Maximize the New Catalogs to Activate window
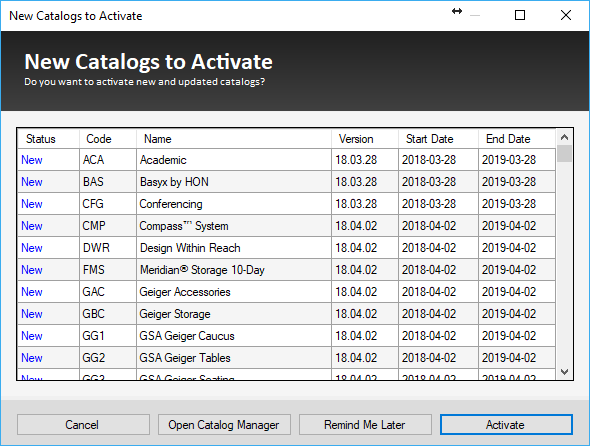This screenshot has width=590, height=446. tap(520, 15)
